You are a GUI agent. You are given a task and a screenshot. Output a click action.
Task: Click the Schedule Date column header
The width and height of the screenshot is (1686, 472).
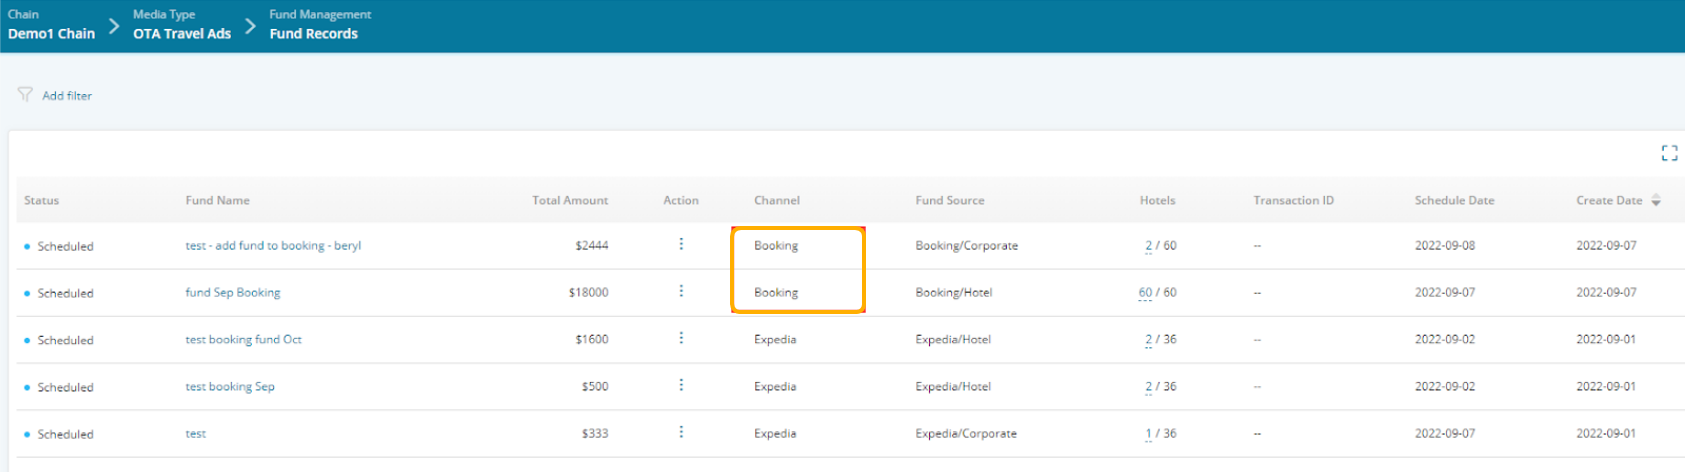coord(1454,200)
